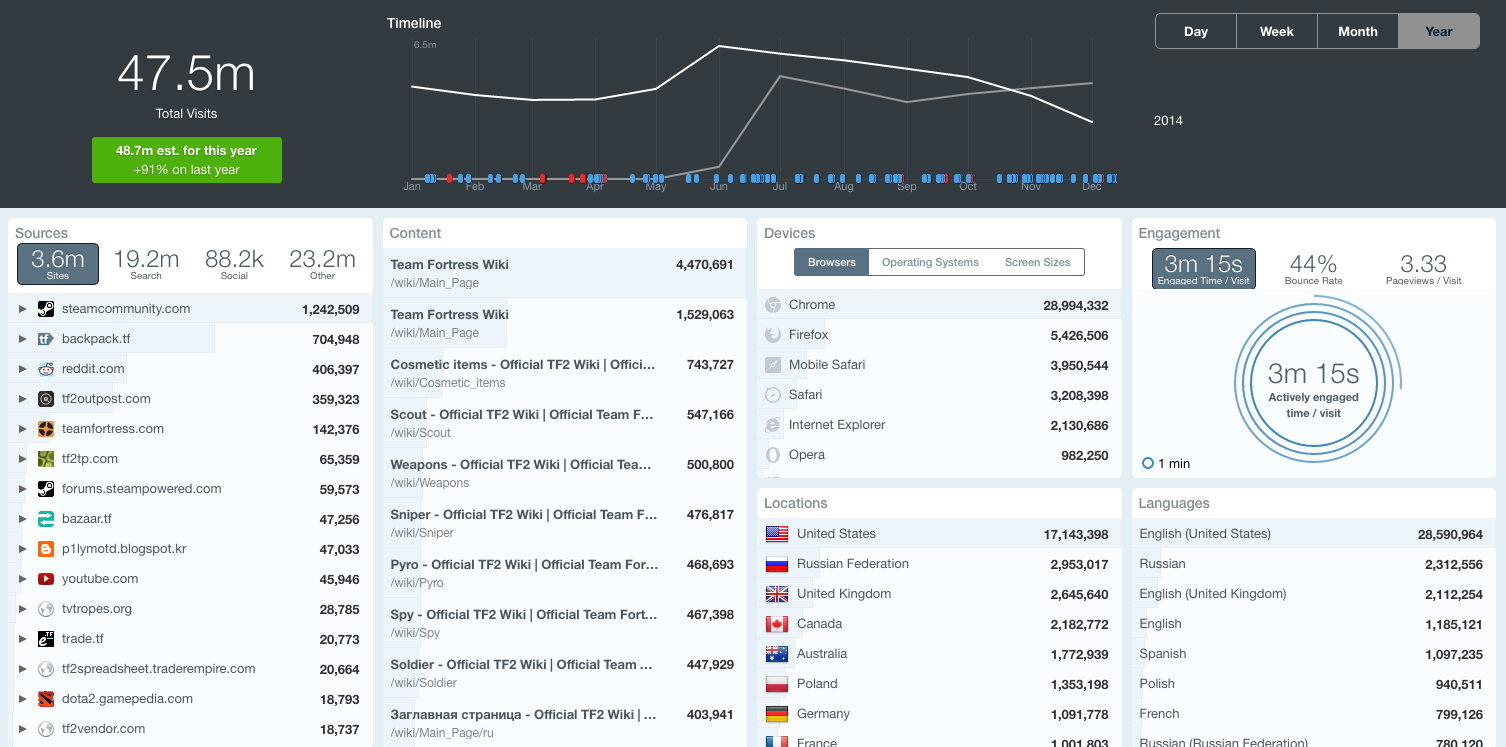Screen dimensions: 1506x747
Task: Click the Mobile Safari icon
Action: tap(772, 365)
